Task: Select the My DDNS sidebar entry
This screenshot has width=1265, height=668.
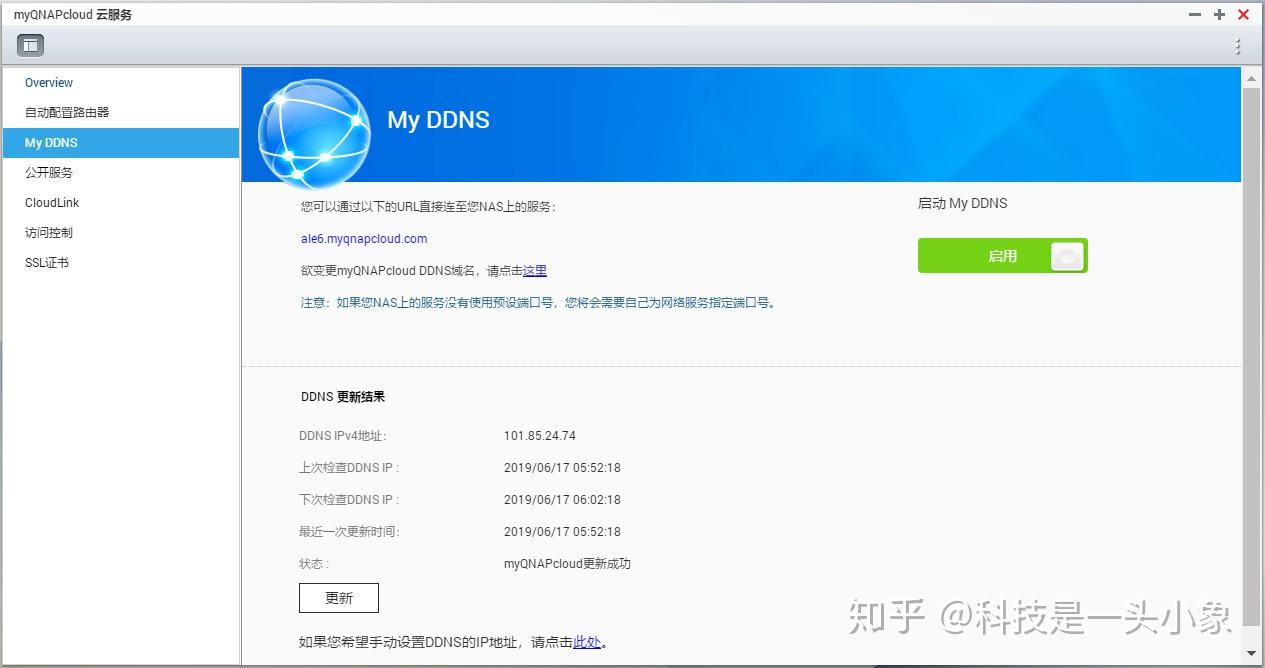Action: (x=51, y=142)
